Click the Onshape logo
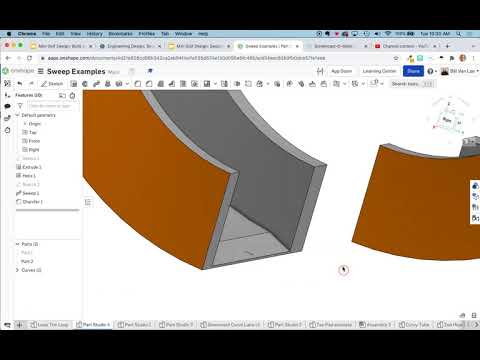The height and width of the screenshot is (360, 480). [18, 71]
